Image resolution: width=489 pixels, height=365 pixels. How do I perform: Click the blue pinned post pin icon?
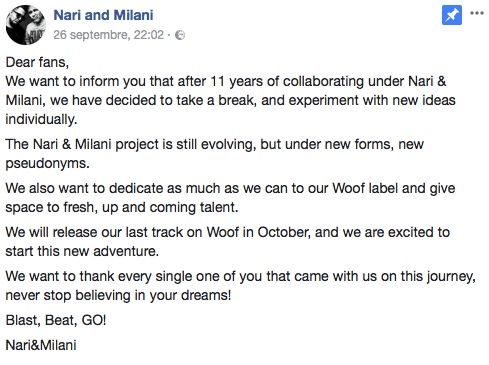point(452,15)
